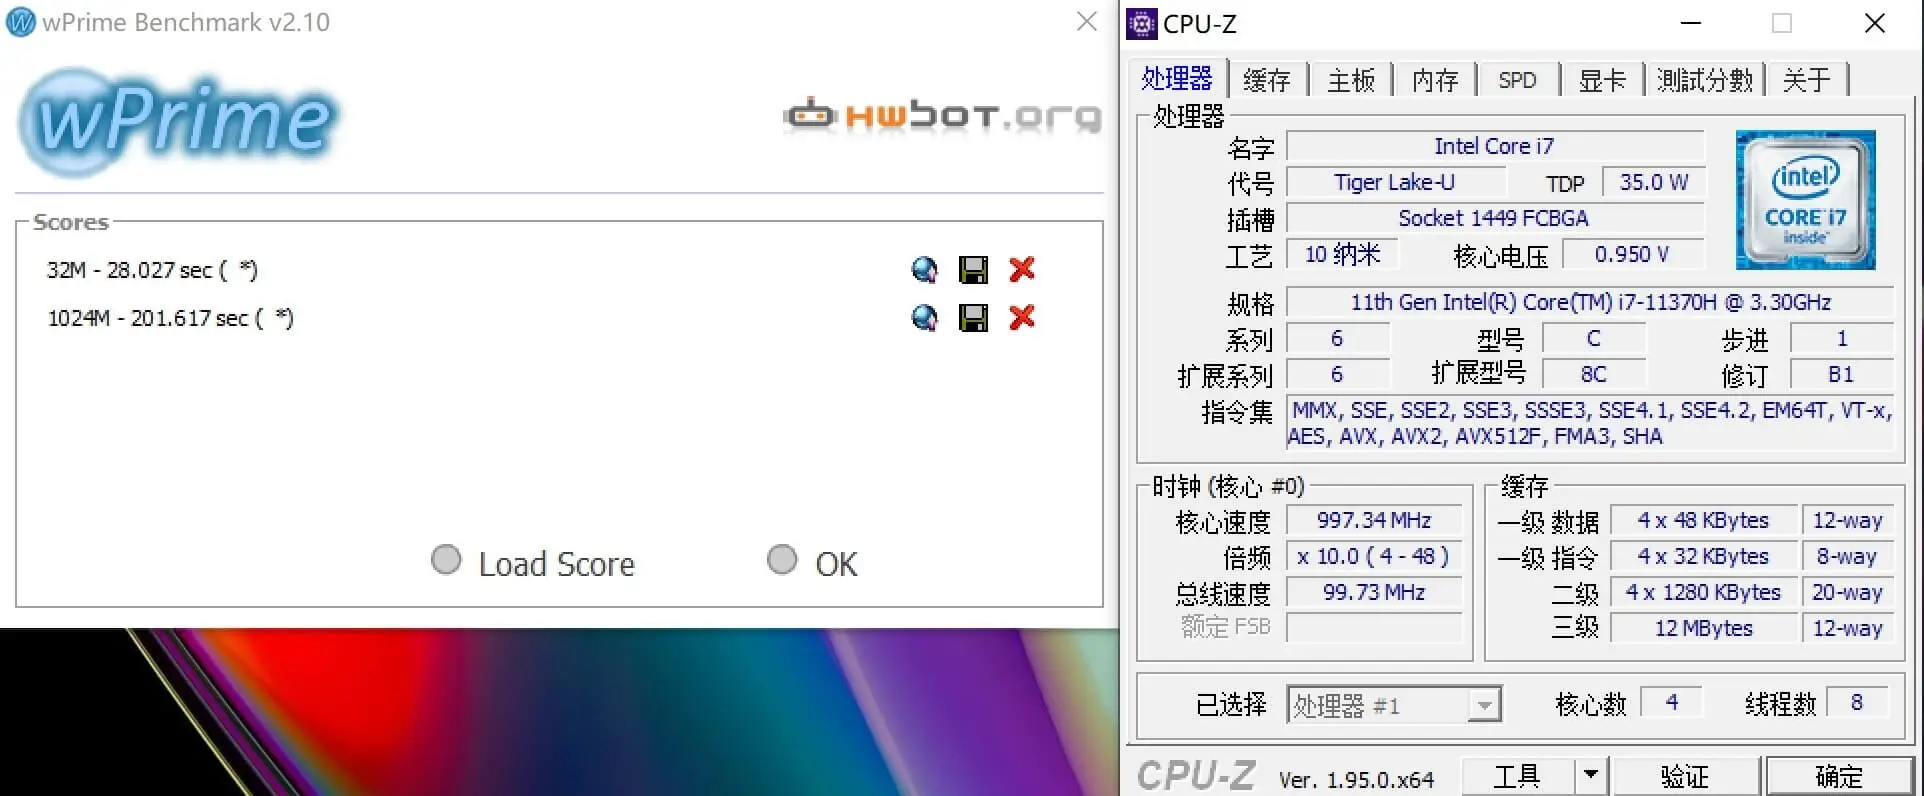1924x796 pixels.
Task: Click the 4 x 32 KBytes L1 instruction value
Action: pyautogui.click(x=1703, y=556)
